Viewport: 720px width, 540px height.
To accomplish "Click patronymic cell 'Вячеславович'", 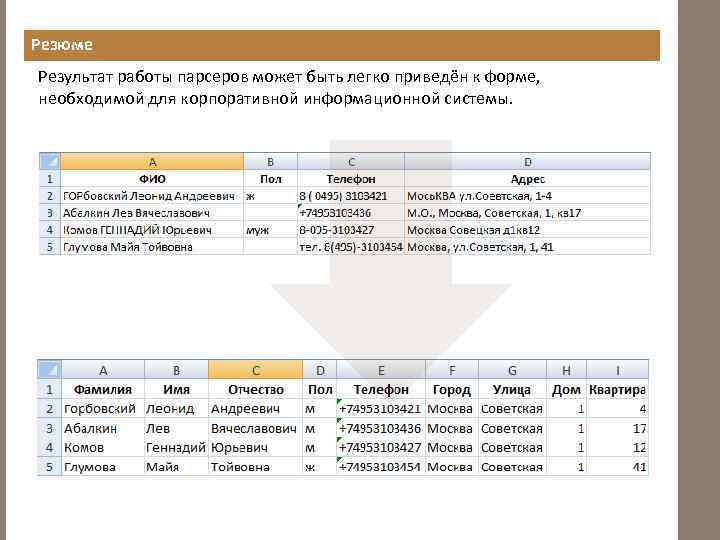I will (x=256, y=428).
